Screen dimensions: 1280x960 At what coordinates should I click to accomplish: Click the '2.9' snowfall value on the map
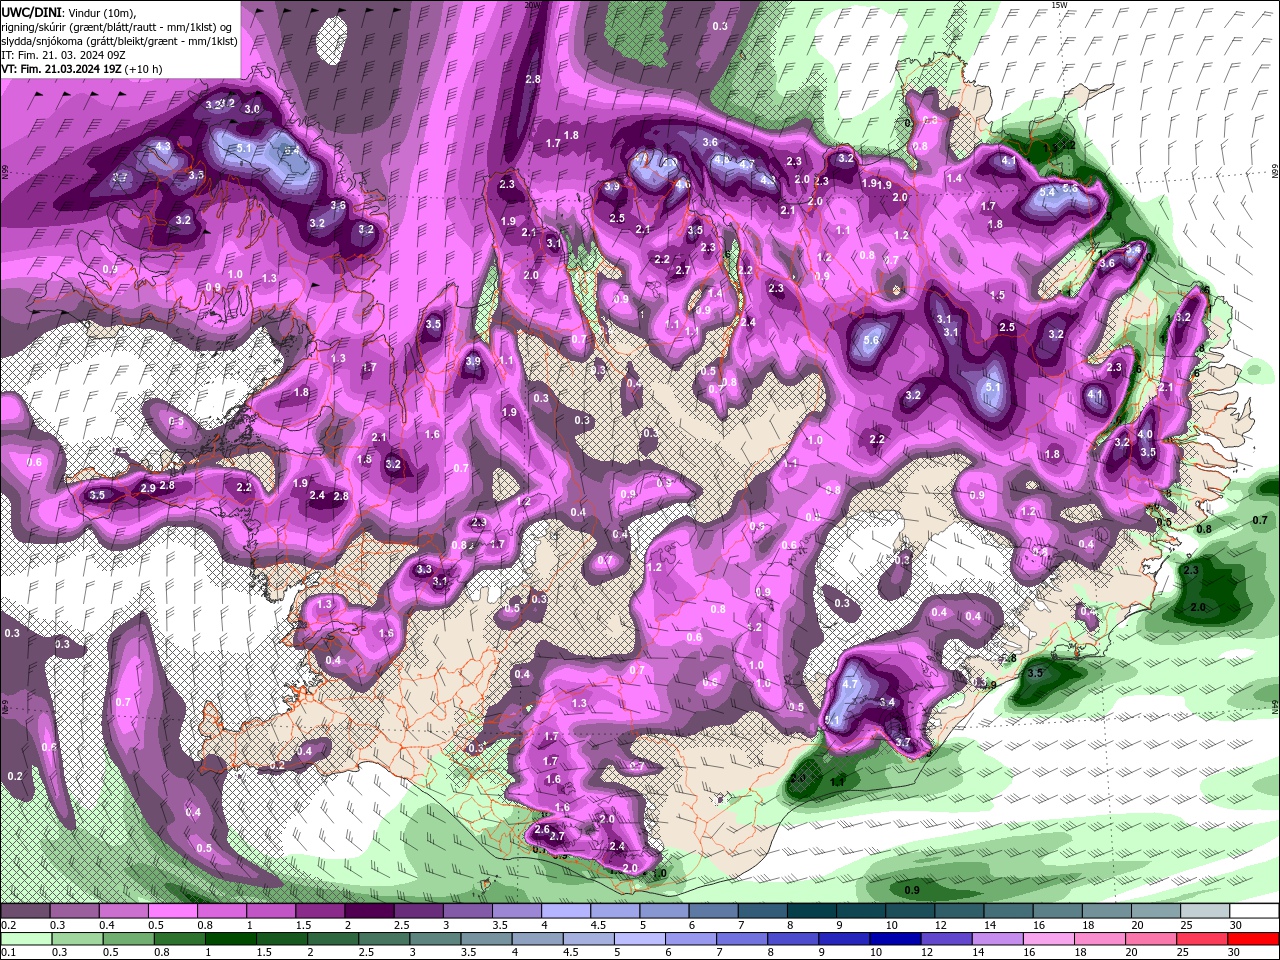tap(148, 488)
